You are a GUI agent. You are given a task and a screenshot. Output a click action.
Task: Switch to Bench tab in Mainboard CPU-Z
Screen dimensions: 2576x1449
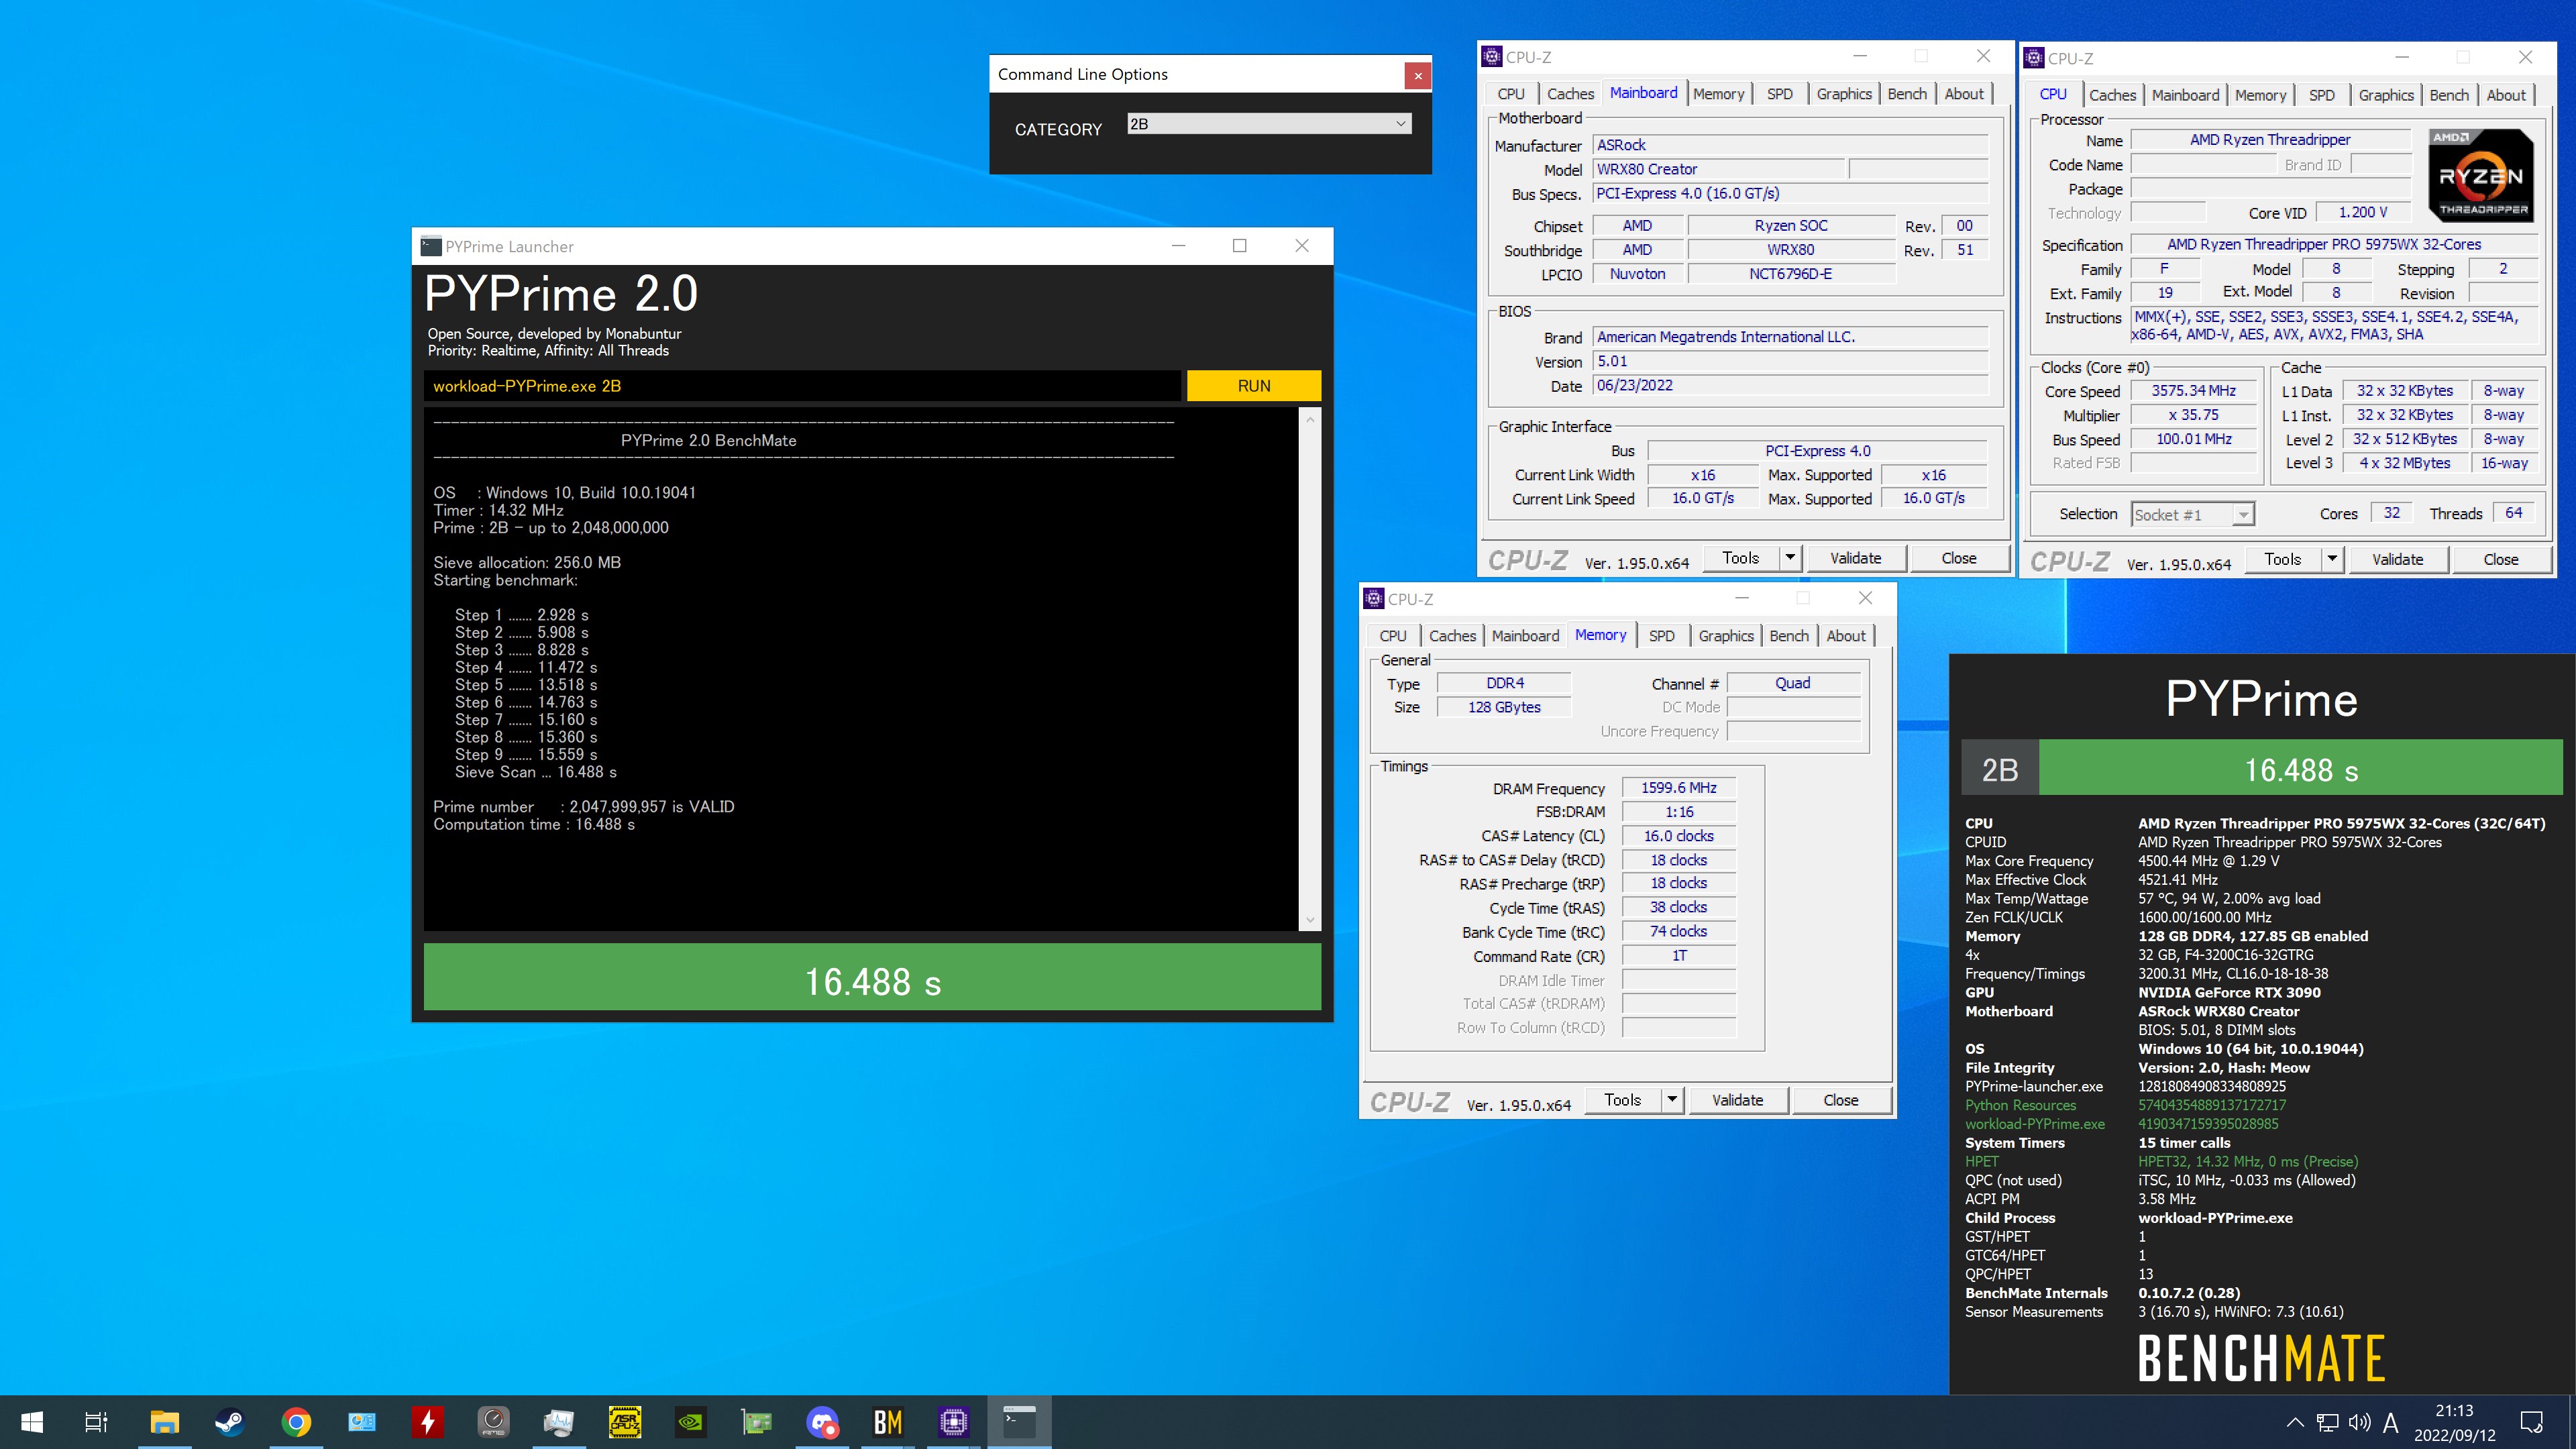(1907, 94)
